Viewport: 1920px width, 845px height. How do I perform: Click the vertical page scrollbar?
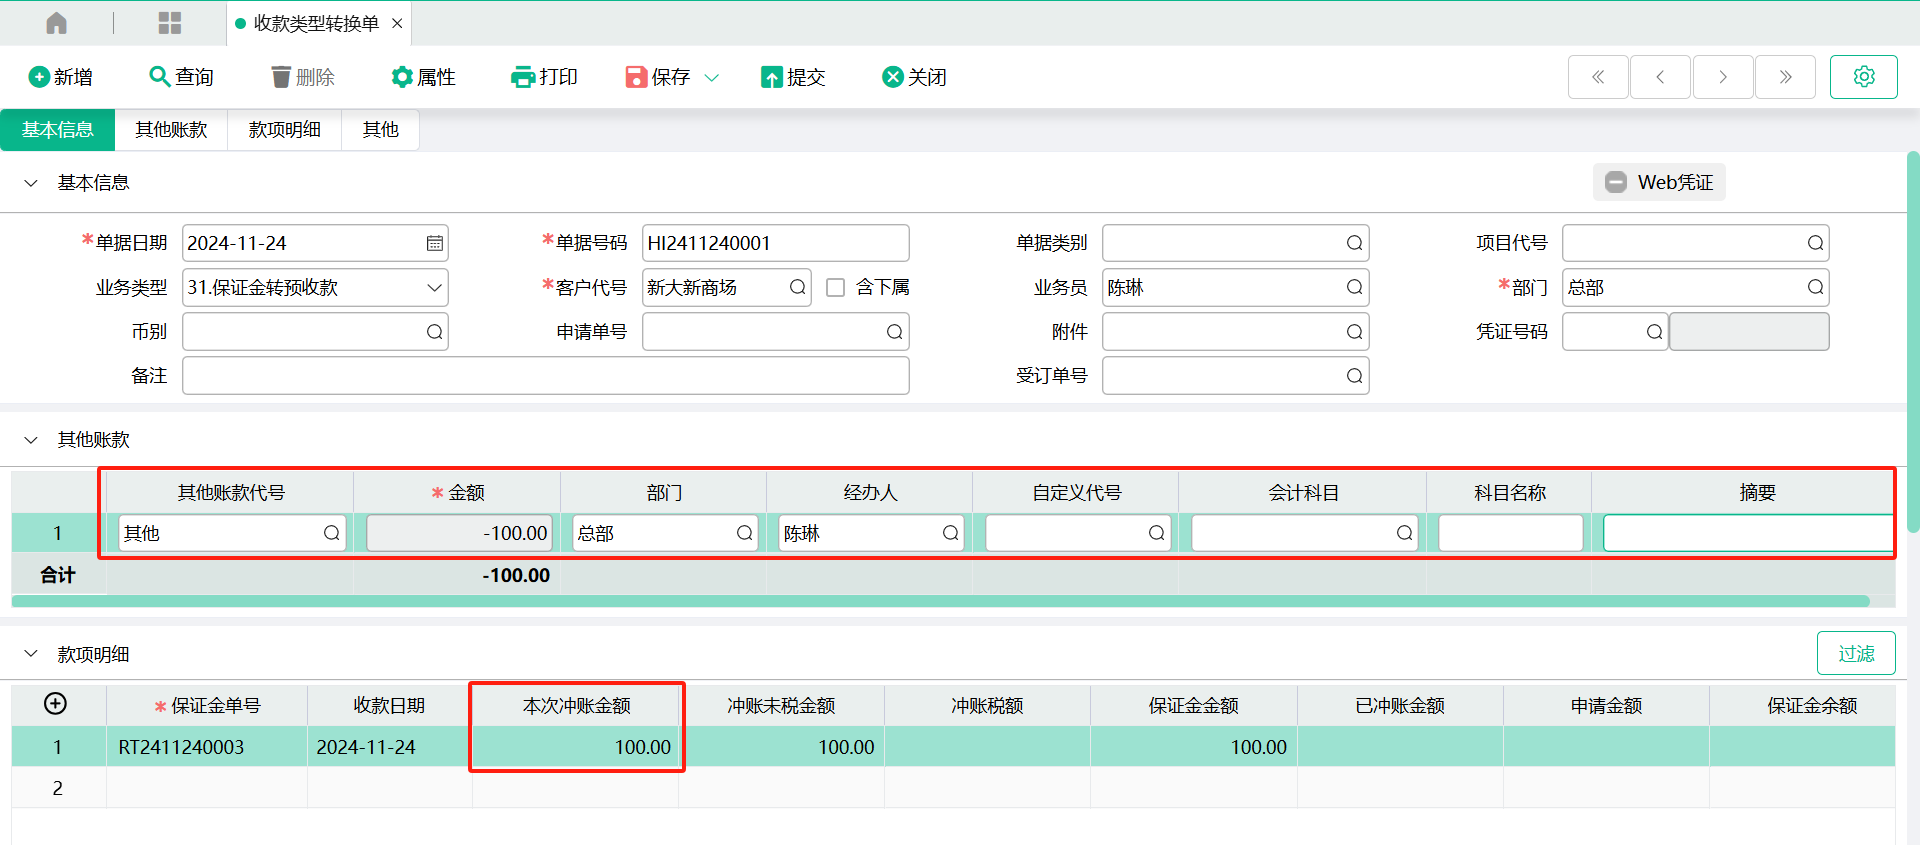point(1912,340)
